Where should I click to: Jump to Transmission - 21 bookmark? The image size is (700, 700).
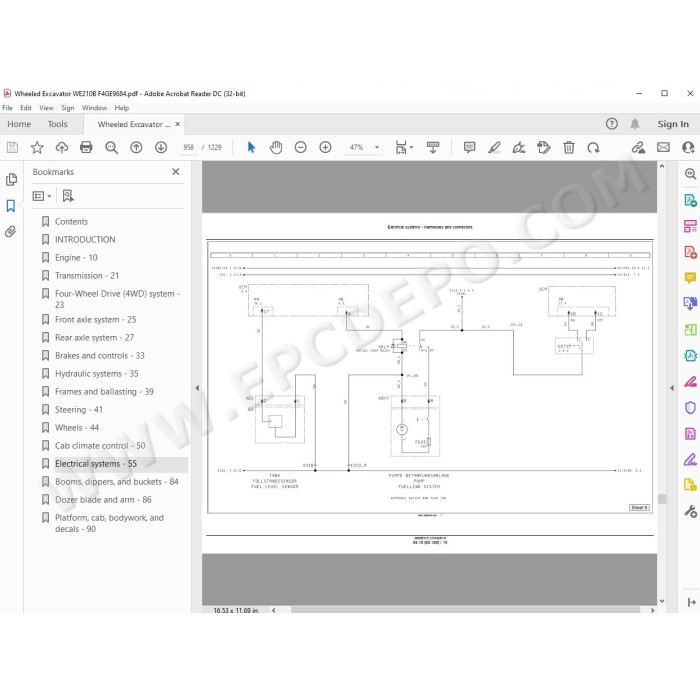coord(87,275)
